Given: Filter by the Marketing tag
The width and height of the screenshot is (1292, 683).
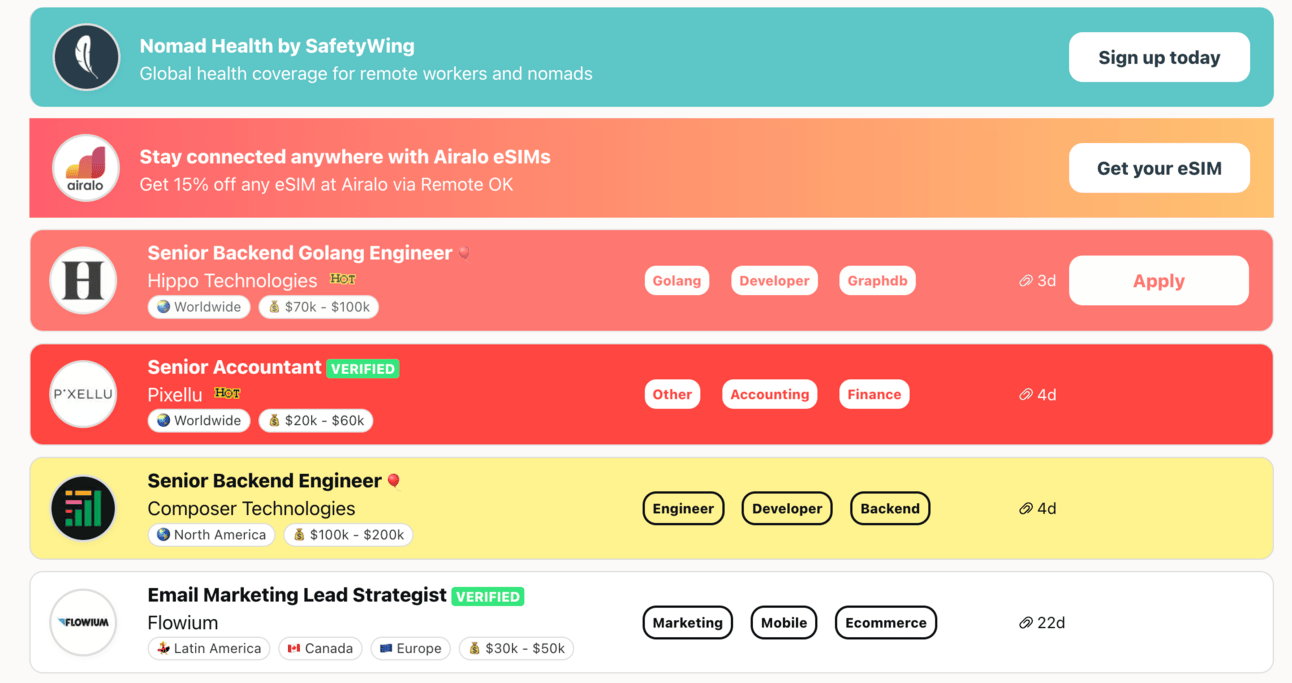Looking at the screenshot, I should [688, 622].
